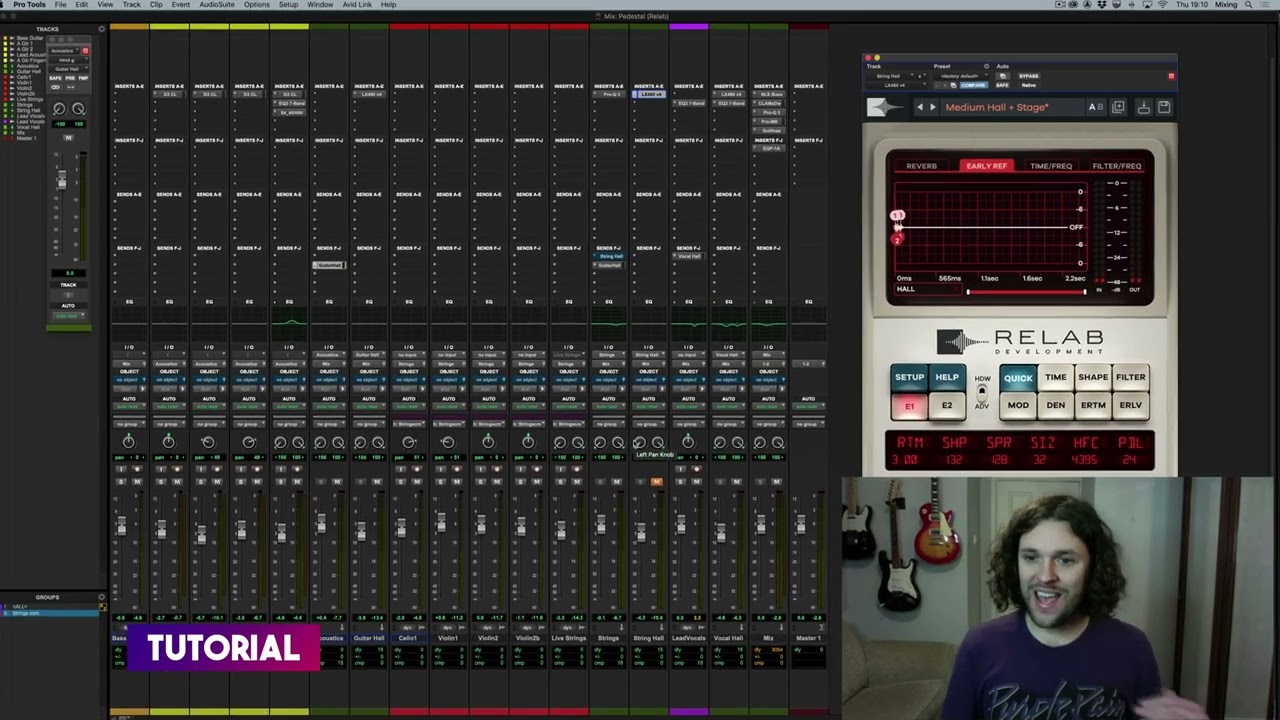1280x720 pixels.
Task: Mute the Mix track
Action: [x=776, y=482]
